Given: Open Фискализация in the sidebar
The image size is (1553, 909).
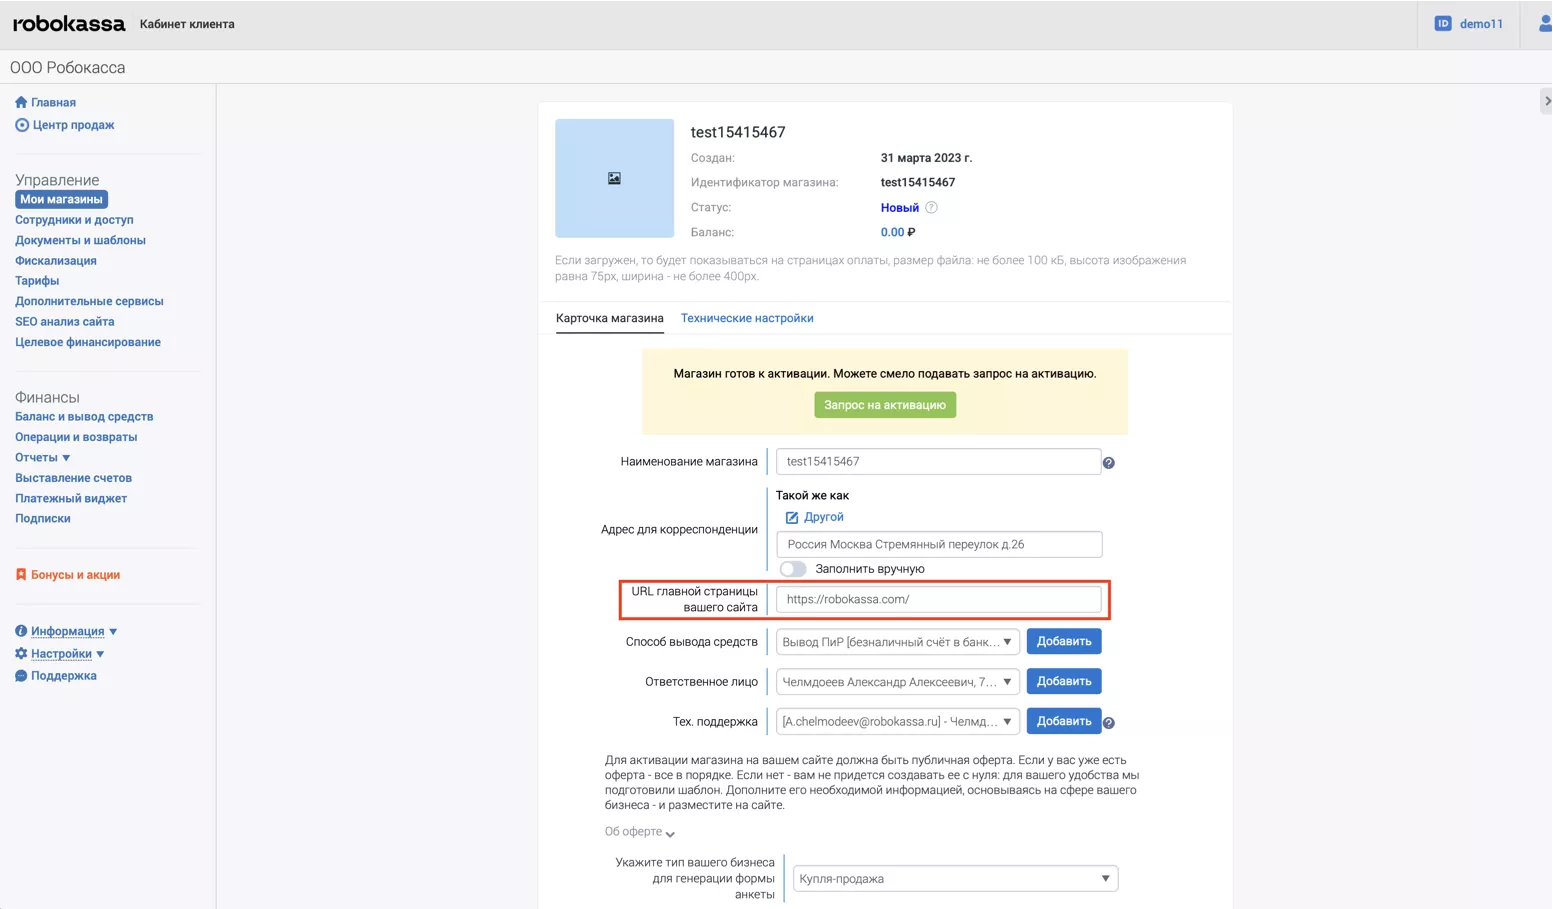Looking at the screenshot, I should coord(56,261).
